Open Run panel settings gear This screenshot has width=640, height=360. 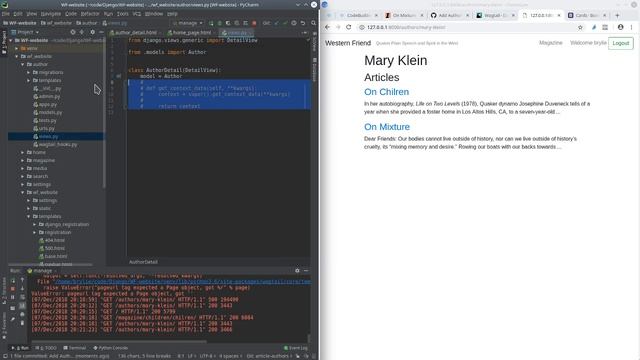pyautogui.click(x=297, y=271)
